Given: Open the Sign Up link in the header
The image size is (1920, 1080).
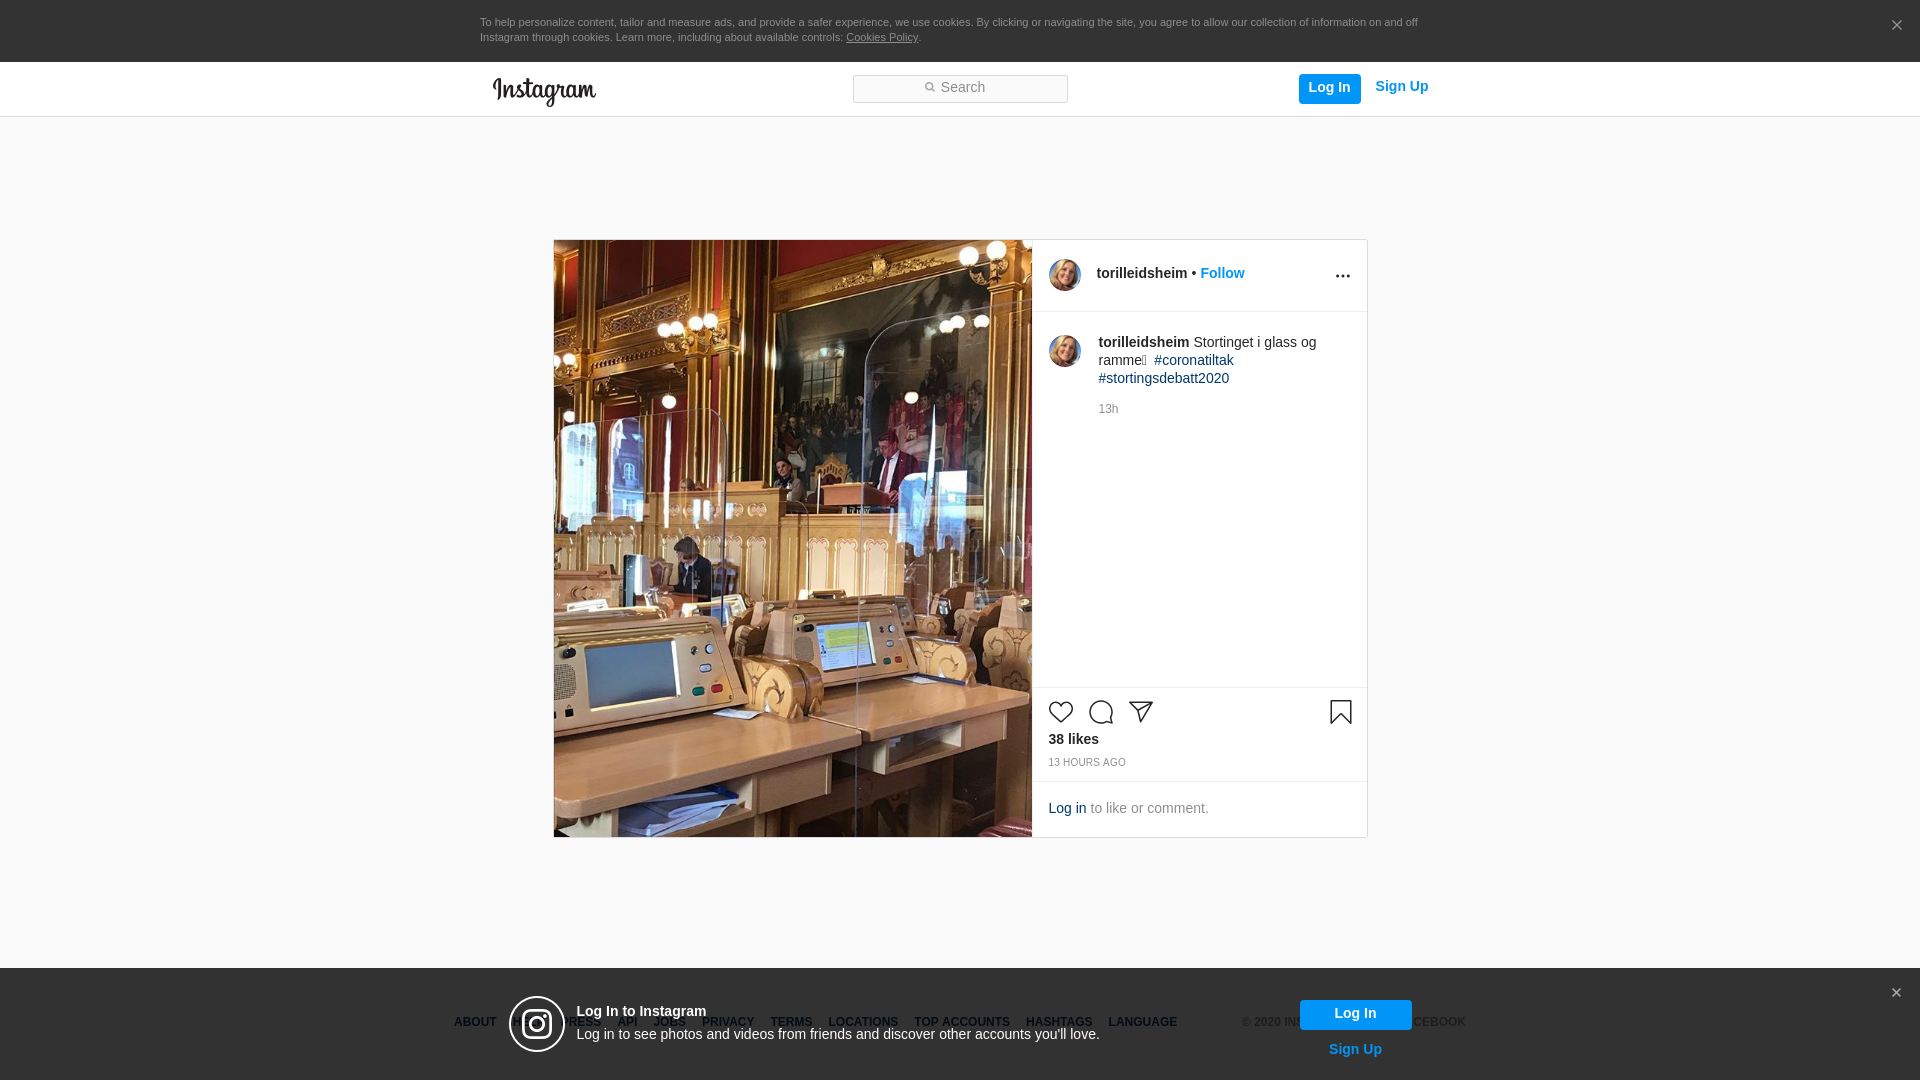Looking at the screenshot, I should pos(1401,87).
